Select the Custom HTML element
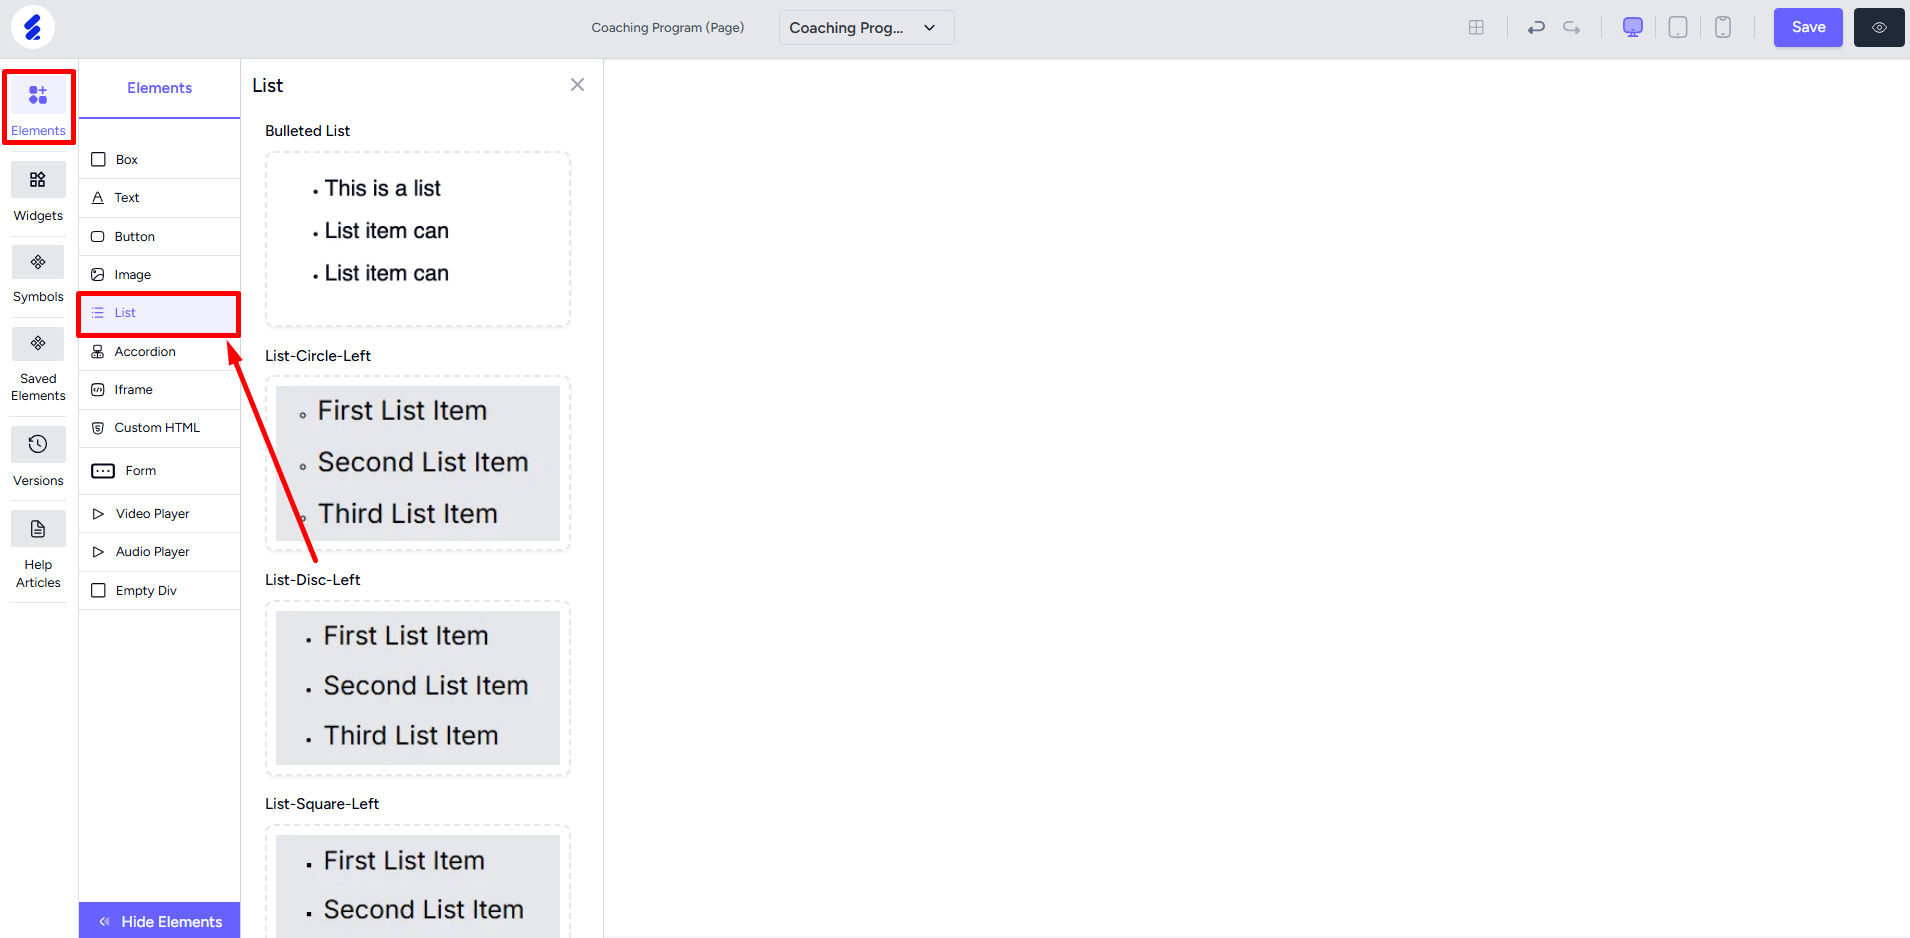 [159, 428]
